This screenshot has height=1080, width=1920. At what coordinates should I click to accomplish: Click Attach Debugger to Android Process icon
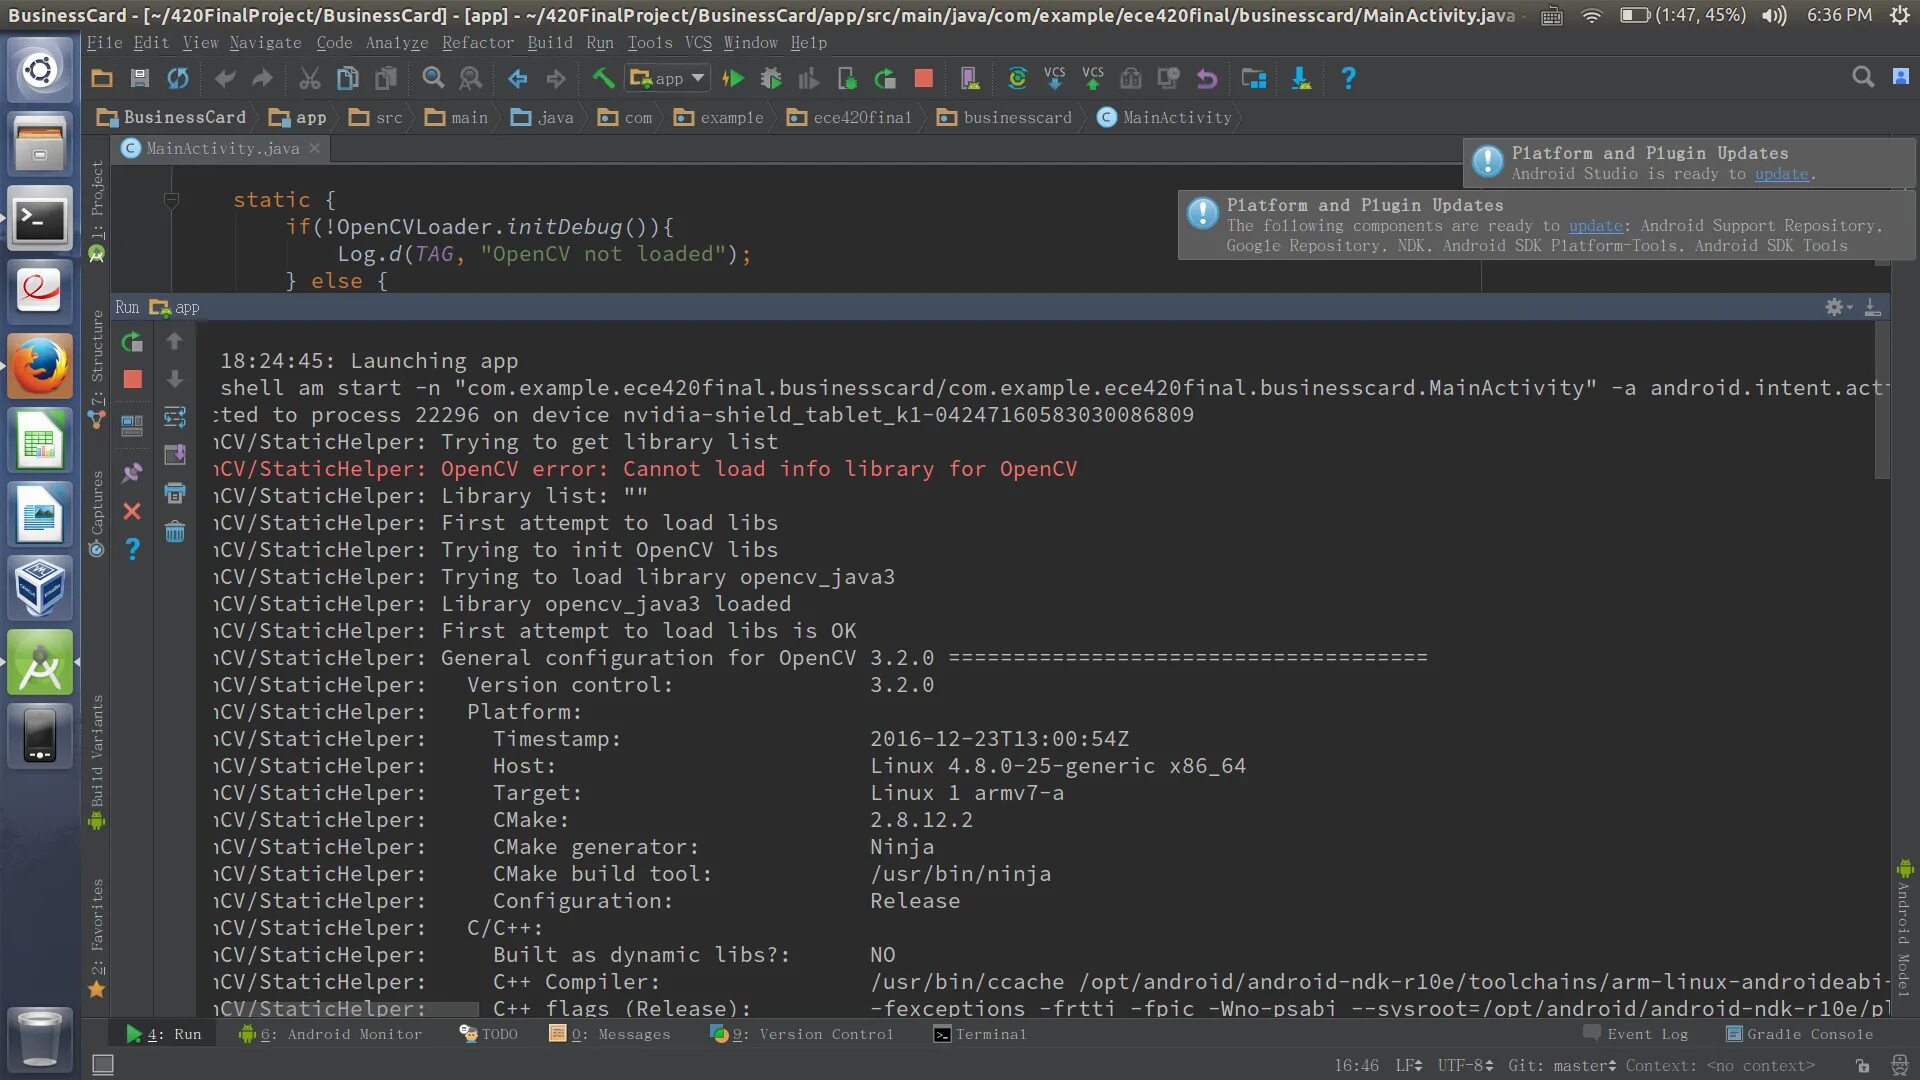tap(847, 78)
